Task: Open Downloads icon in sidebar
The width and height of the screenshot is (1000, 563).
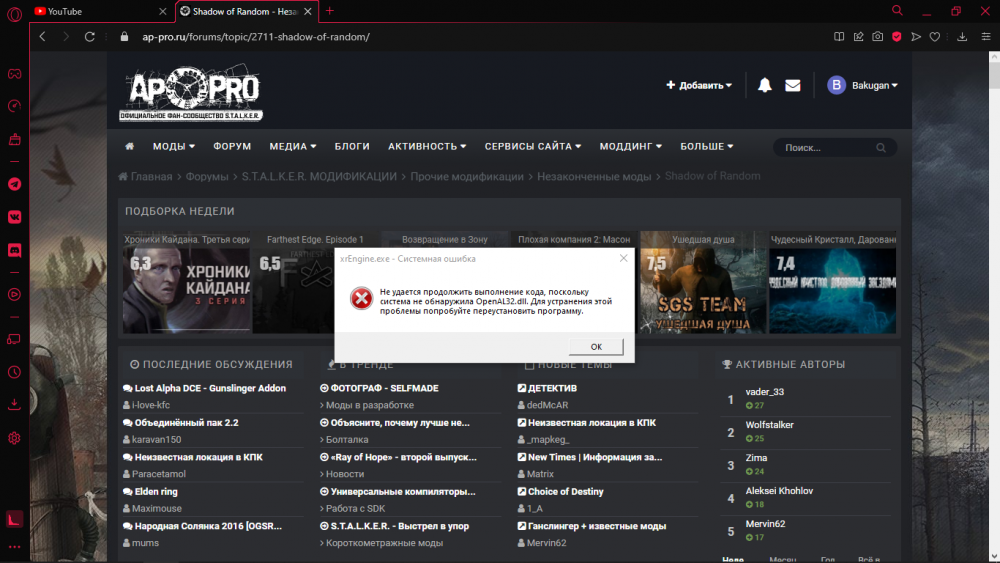Action: tap(14, 404)
